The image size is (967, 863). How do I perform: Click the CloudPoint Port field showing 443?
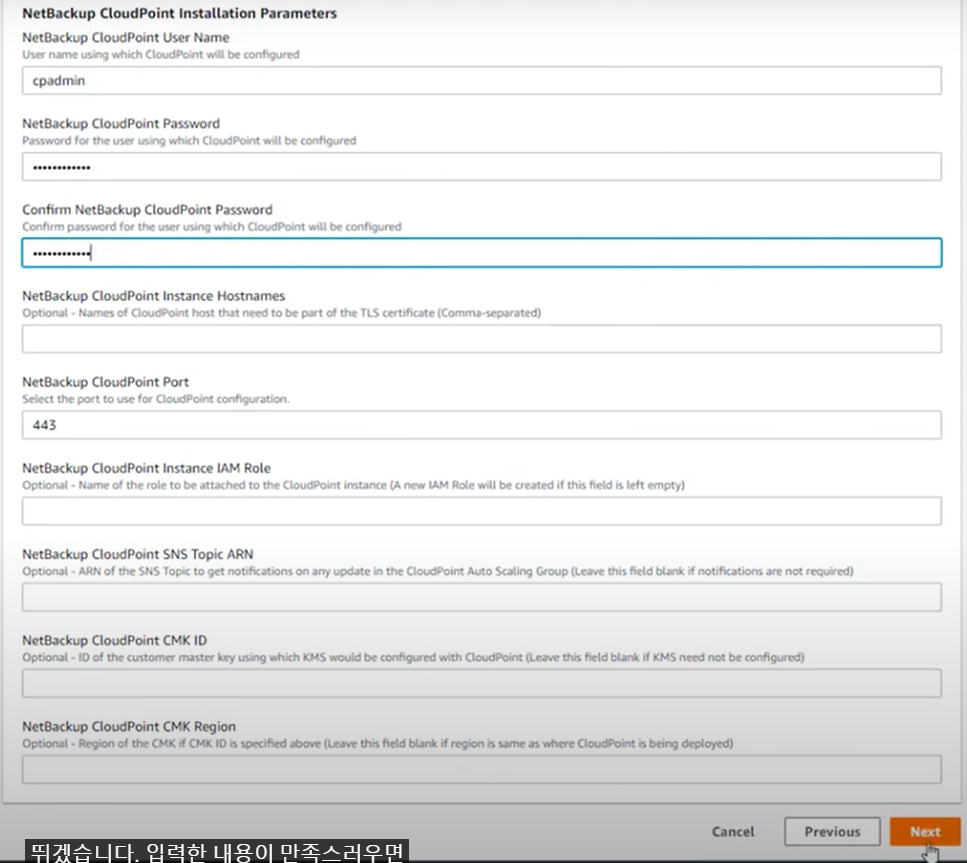tap(482, 425)
